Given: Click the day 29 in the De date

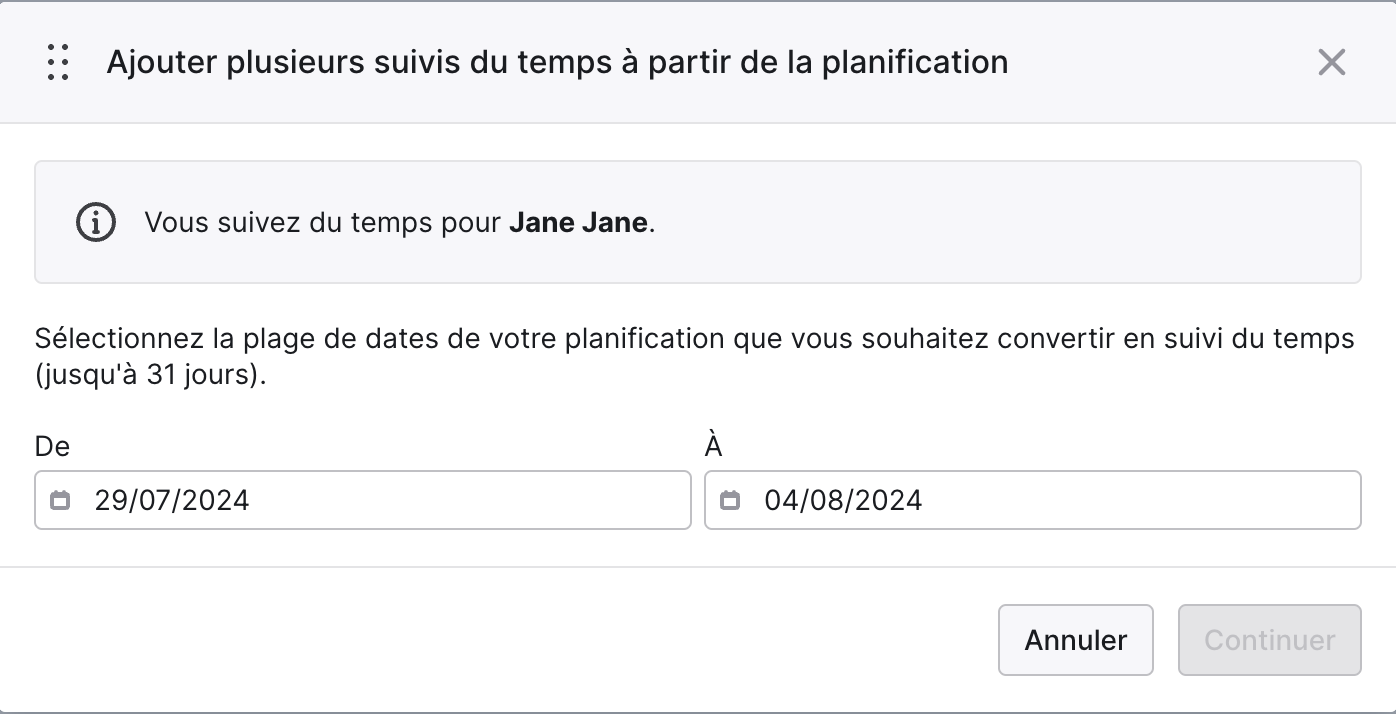Looking at the screenshot, I should point(109,500).
